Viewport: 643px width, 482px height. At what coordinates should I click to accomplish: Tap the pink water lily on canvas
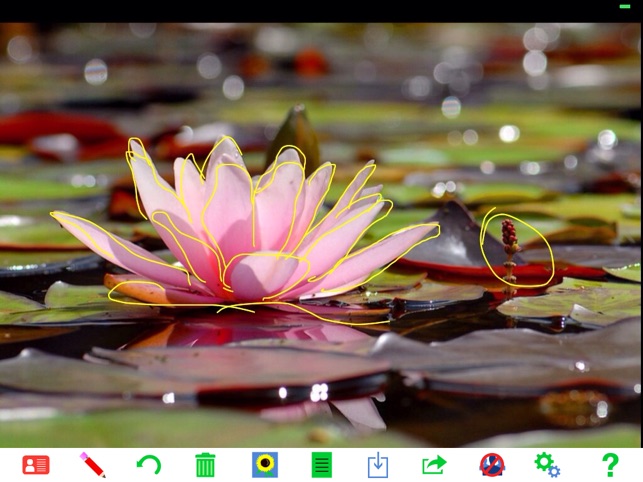246,230
